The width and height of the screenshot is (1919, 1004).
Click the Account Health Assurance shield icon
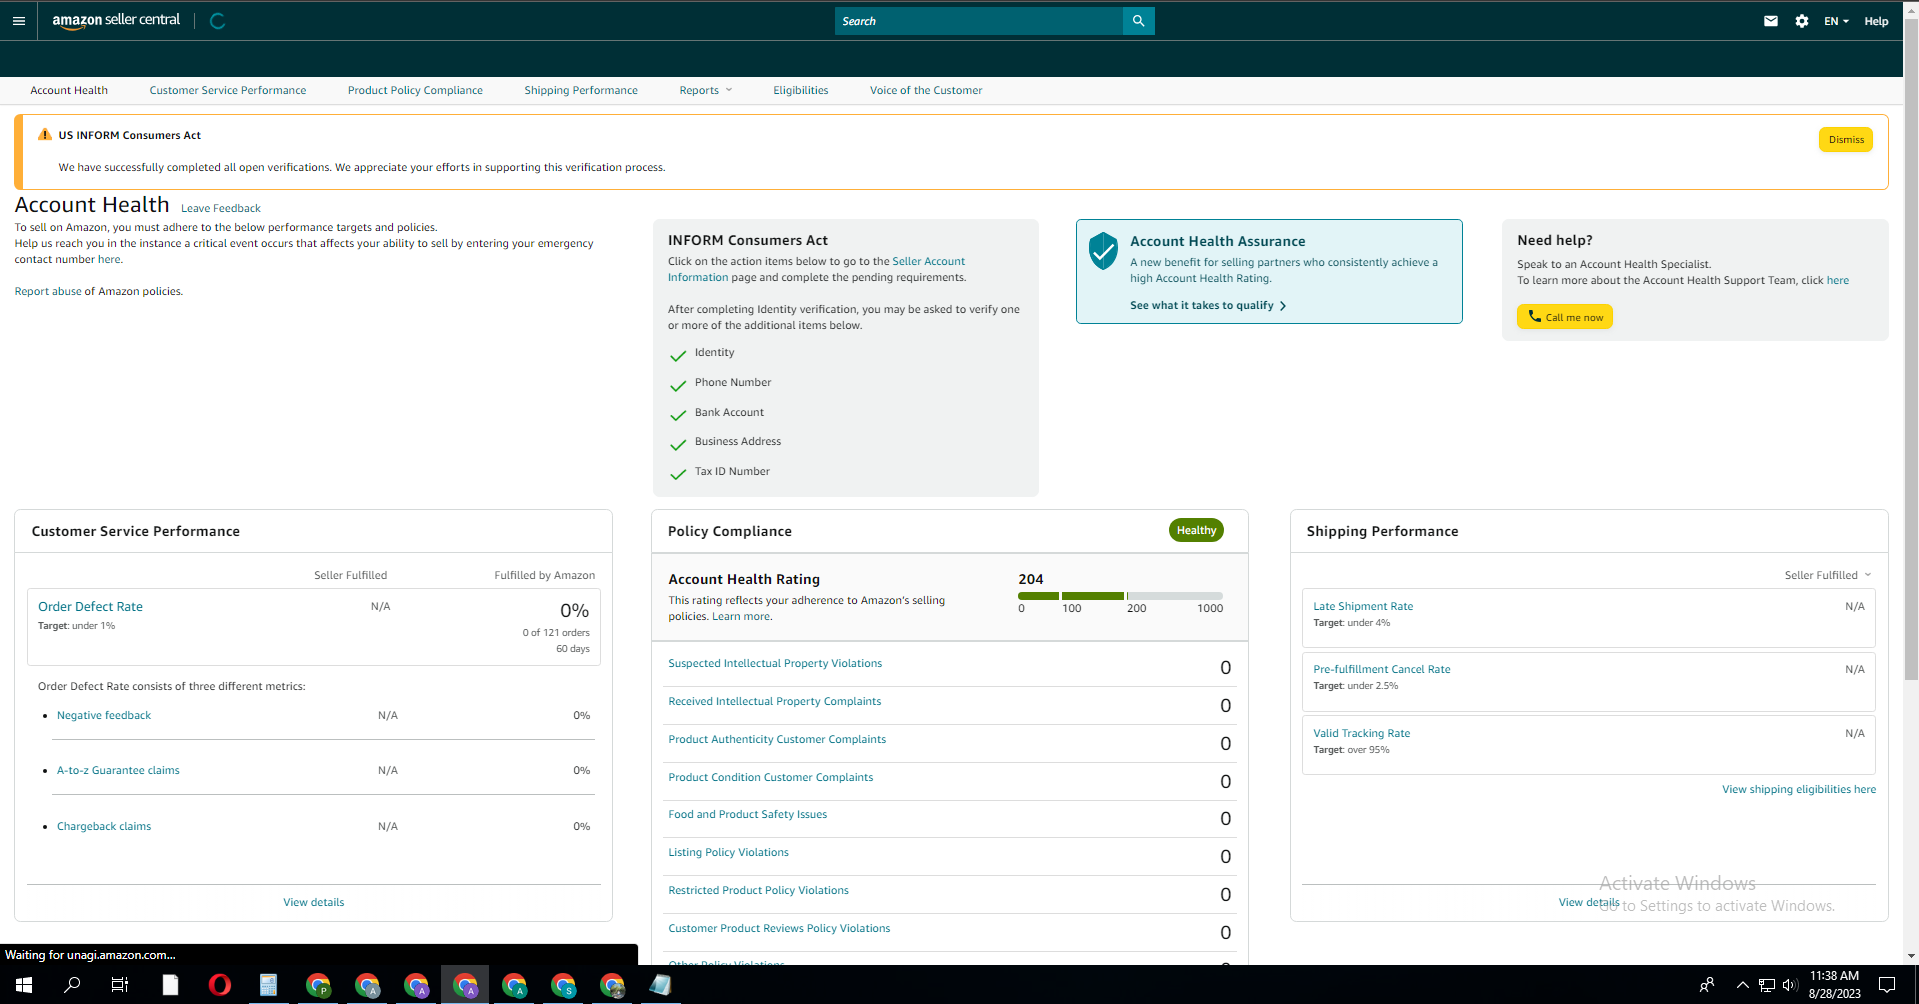pyautogui.click(x=1103, y=251)
